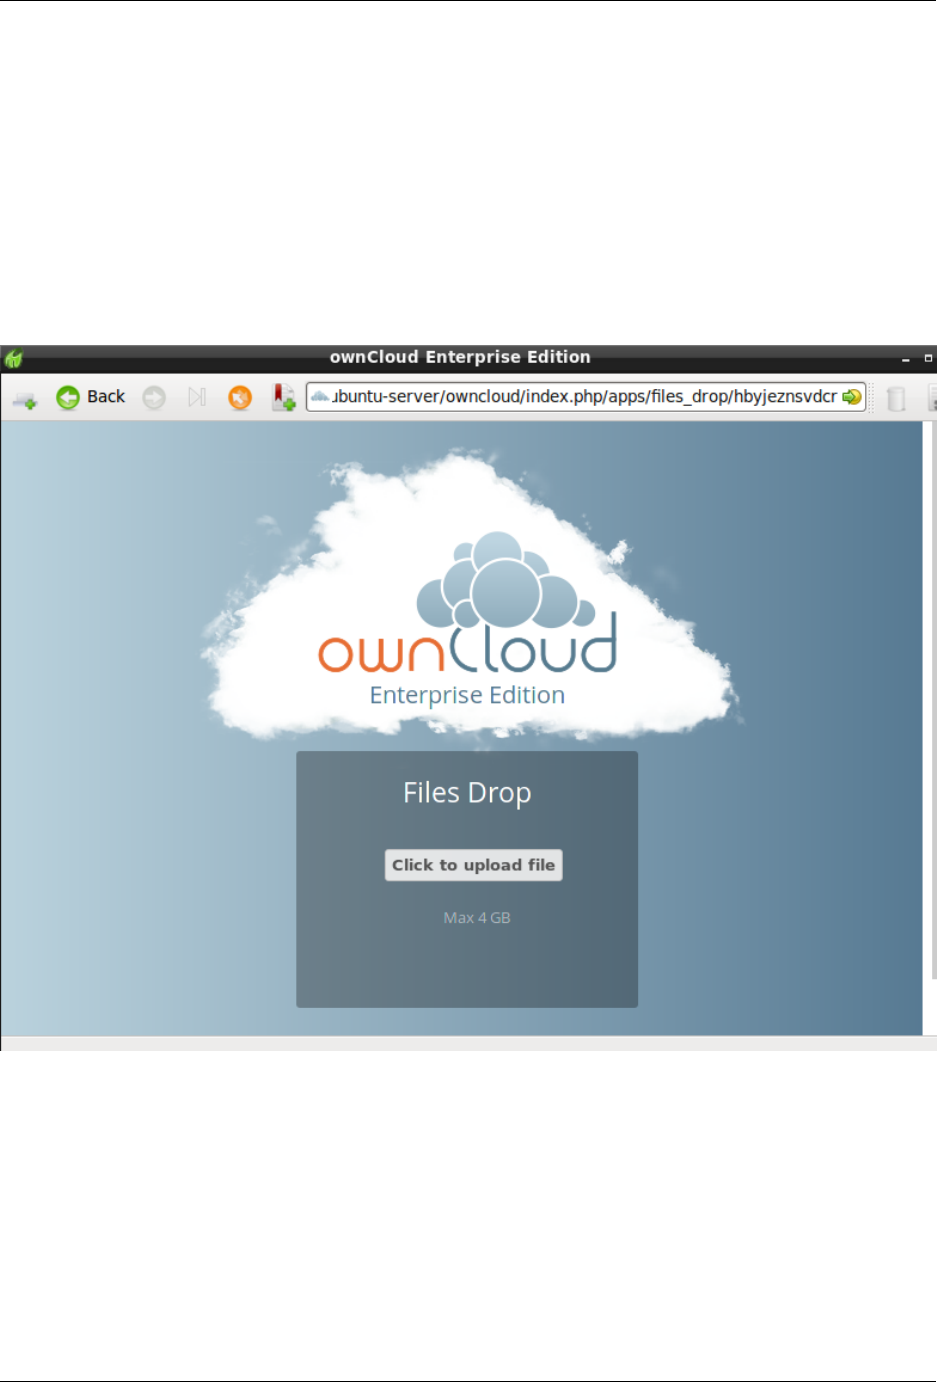The width and height of the screenshot is (937, 1382).
Task: Click the cloud site icon in address bar
Action: [x=320, y=397]
